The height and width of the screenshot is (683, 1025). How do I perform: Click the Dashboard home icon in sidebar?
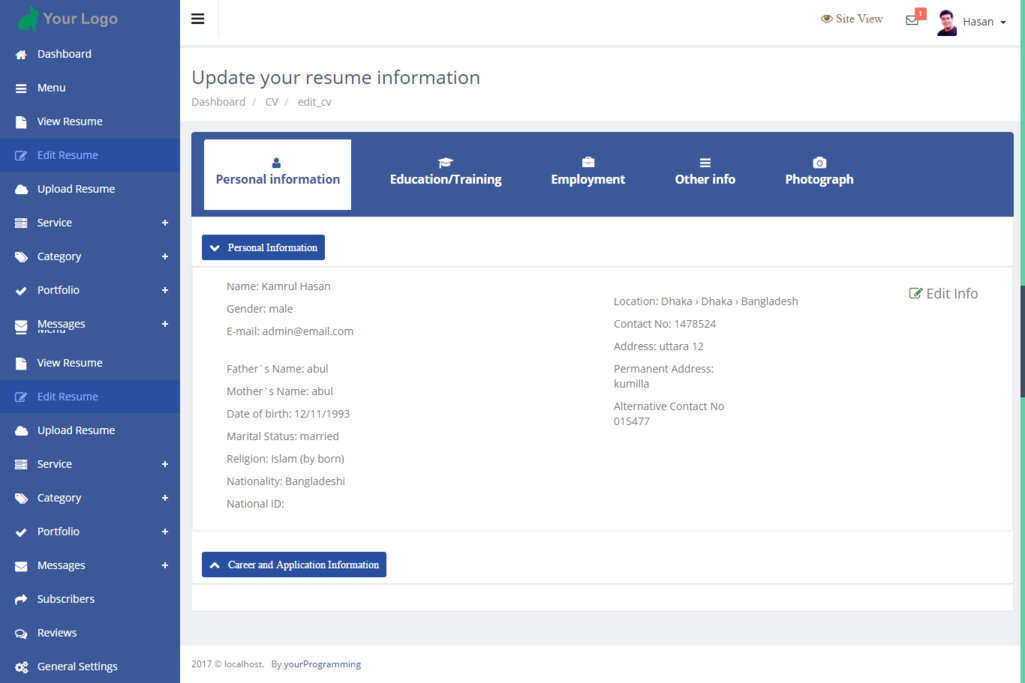coord(21,55)
